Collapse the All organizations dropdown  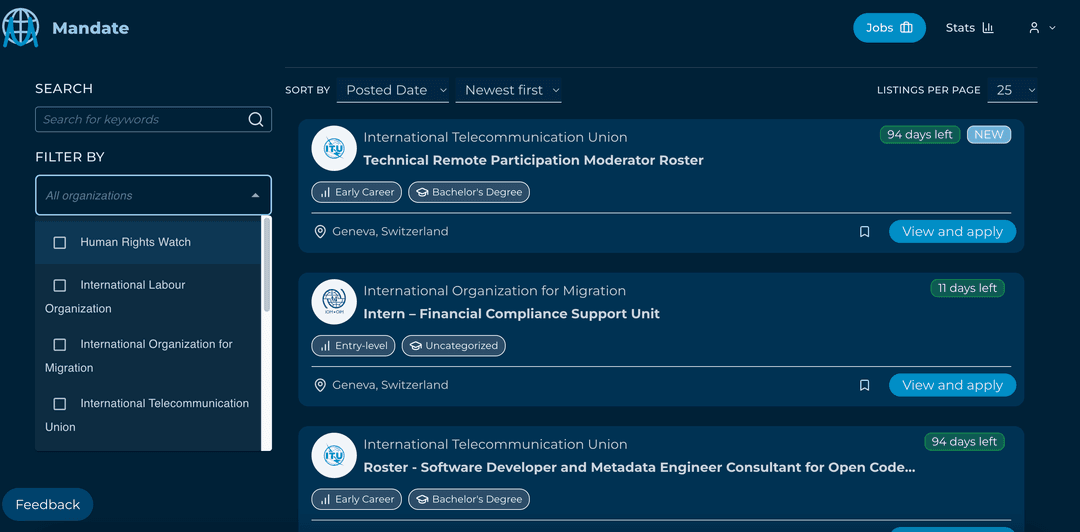(256, 196)
